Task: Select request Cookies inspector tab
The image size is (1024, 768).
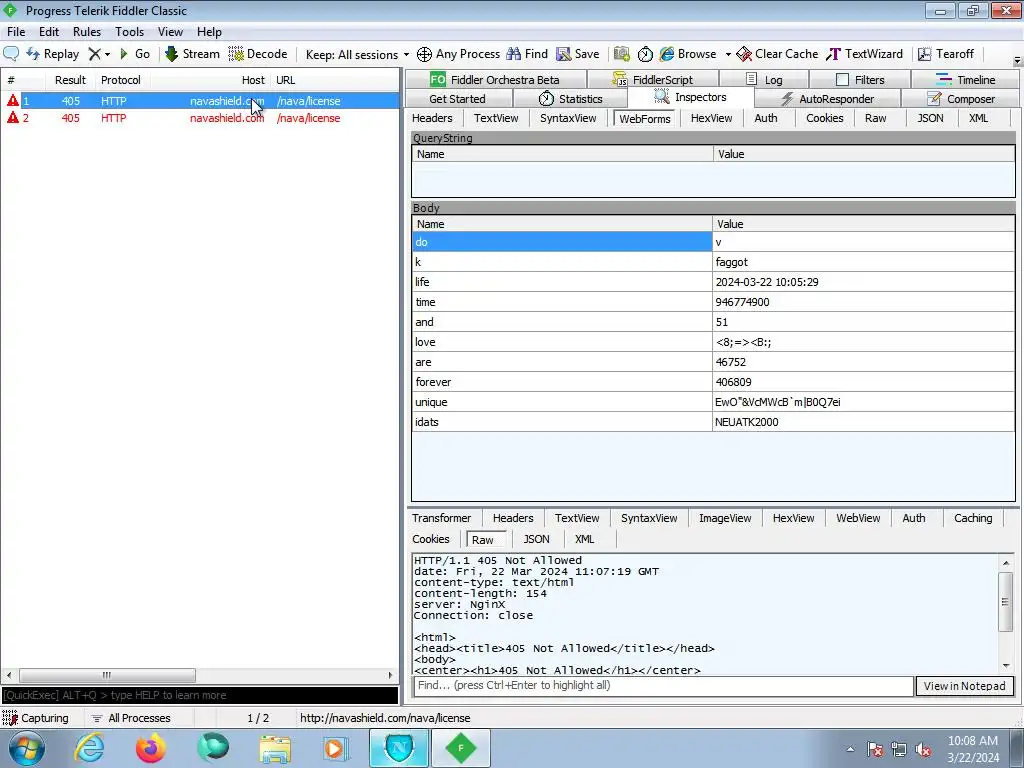Action: [x=824, y=118]
